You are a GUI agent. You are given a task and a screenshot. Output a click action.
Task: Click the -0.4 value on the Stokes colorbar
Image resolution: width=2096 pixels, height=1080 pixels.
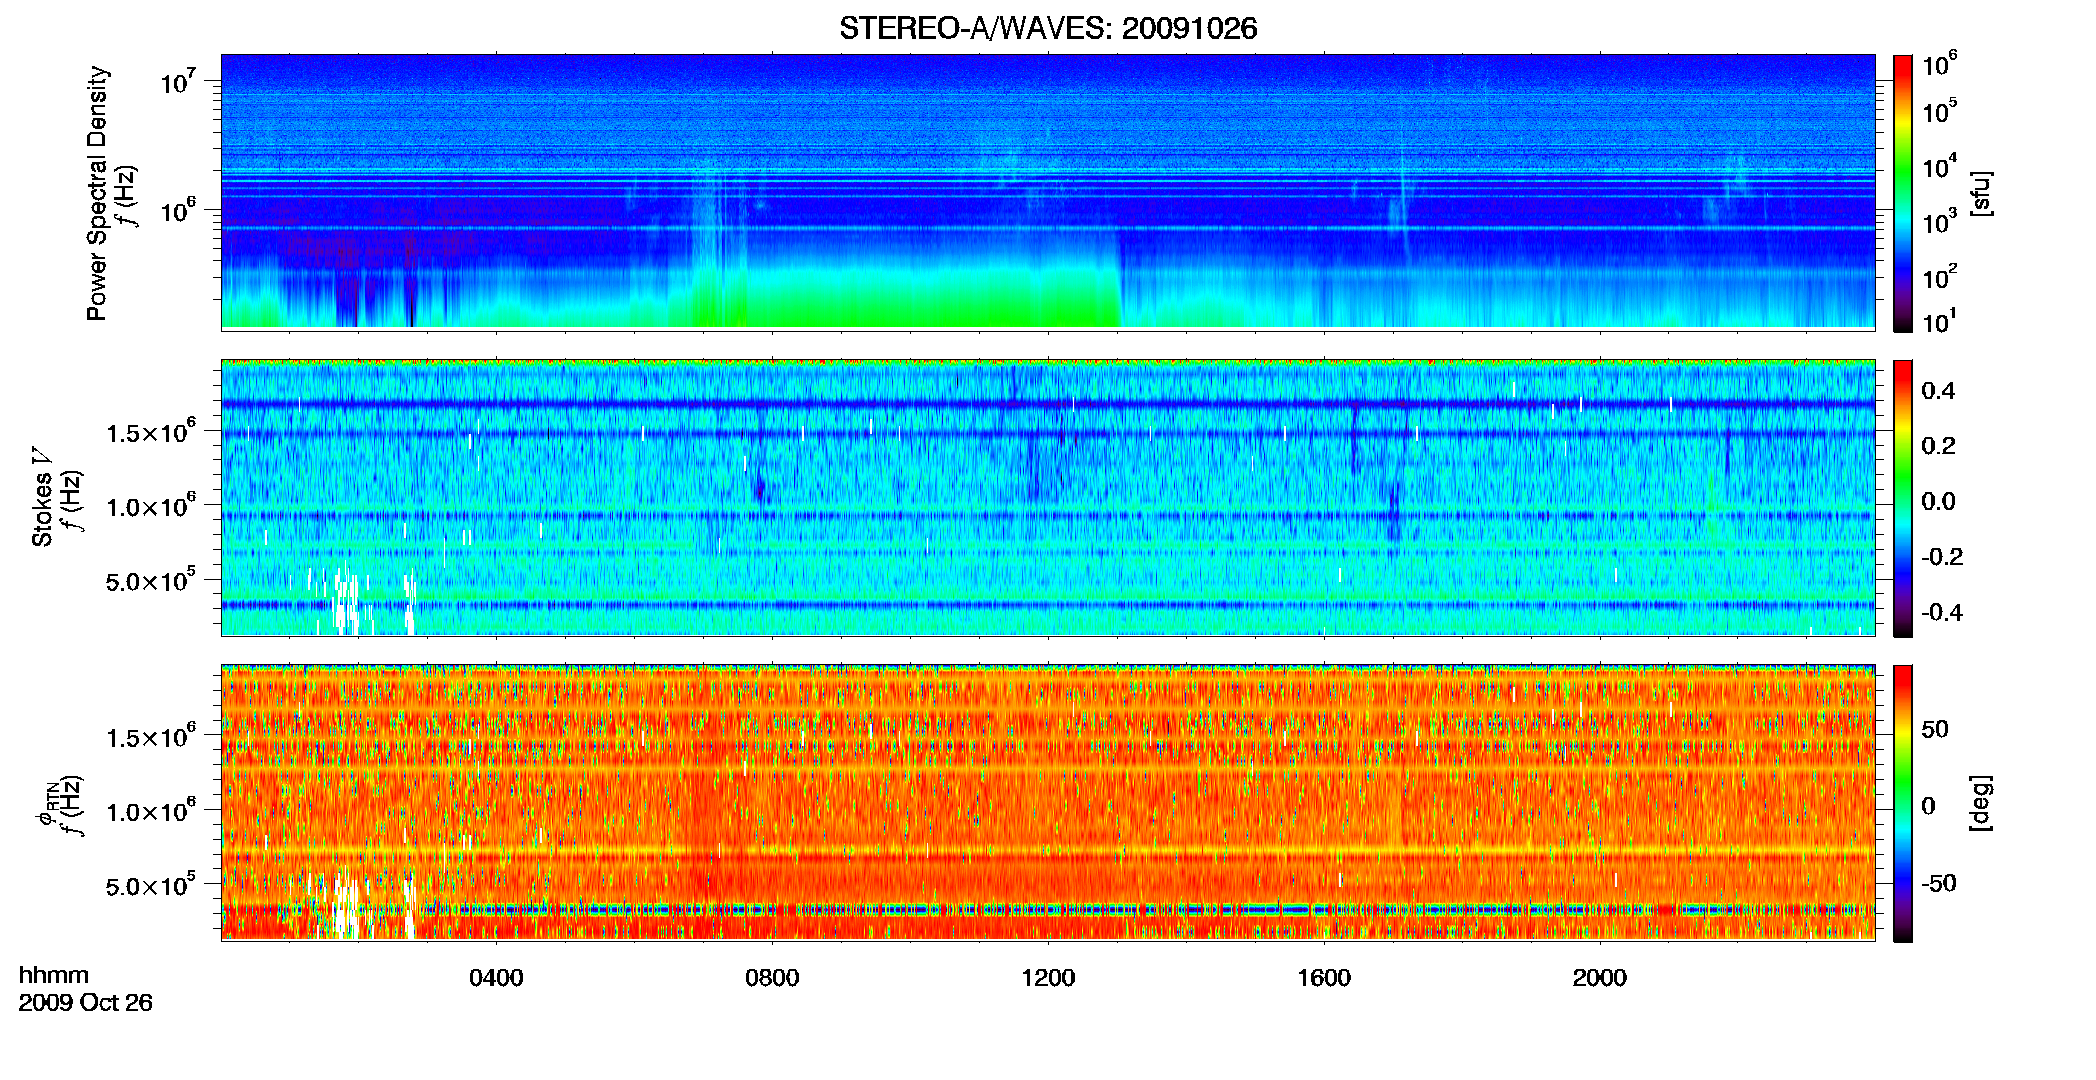pyautogui.click(x=1942, y=612)
